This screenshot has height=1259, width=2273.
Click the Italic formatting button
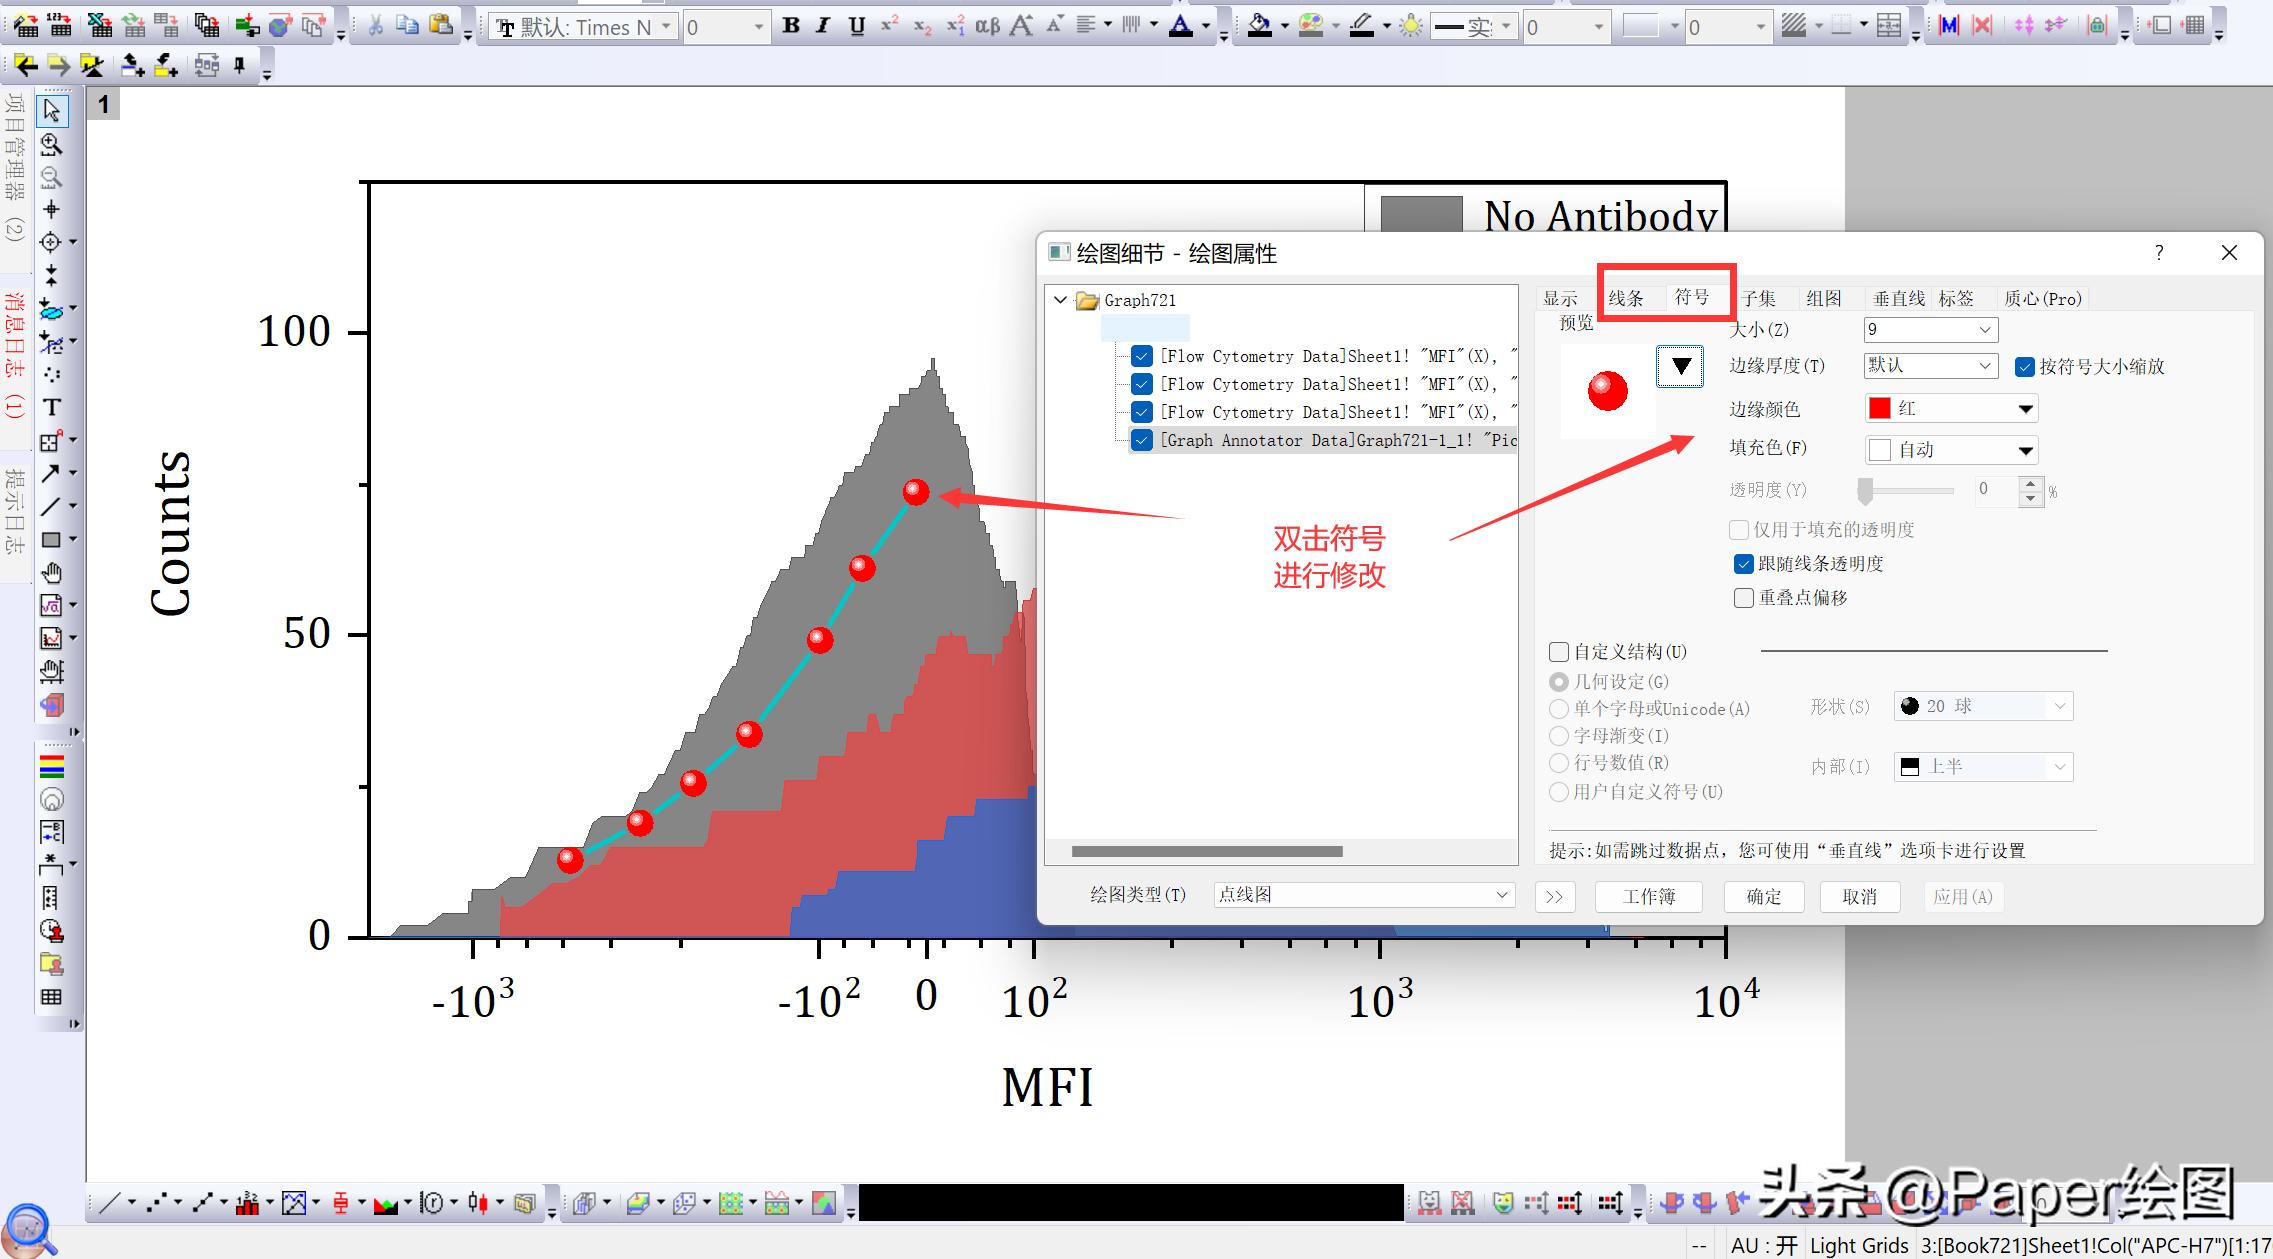point(823,26)
